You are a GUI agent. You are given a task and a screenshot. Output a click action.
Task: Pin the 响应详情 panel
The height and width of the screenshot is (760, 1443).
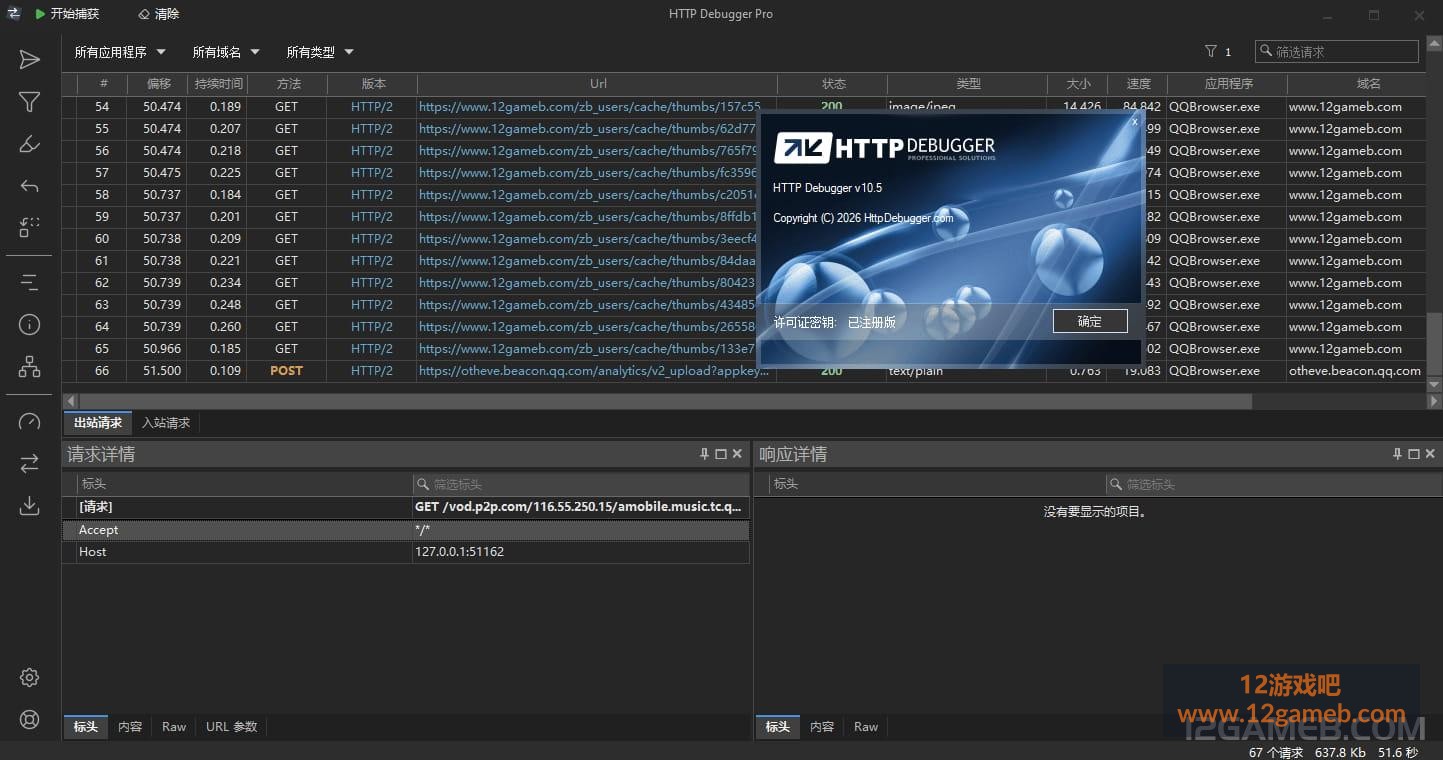click(1397, 454)
